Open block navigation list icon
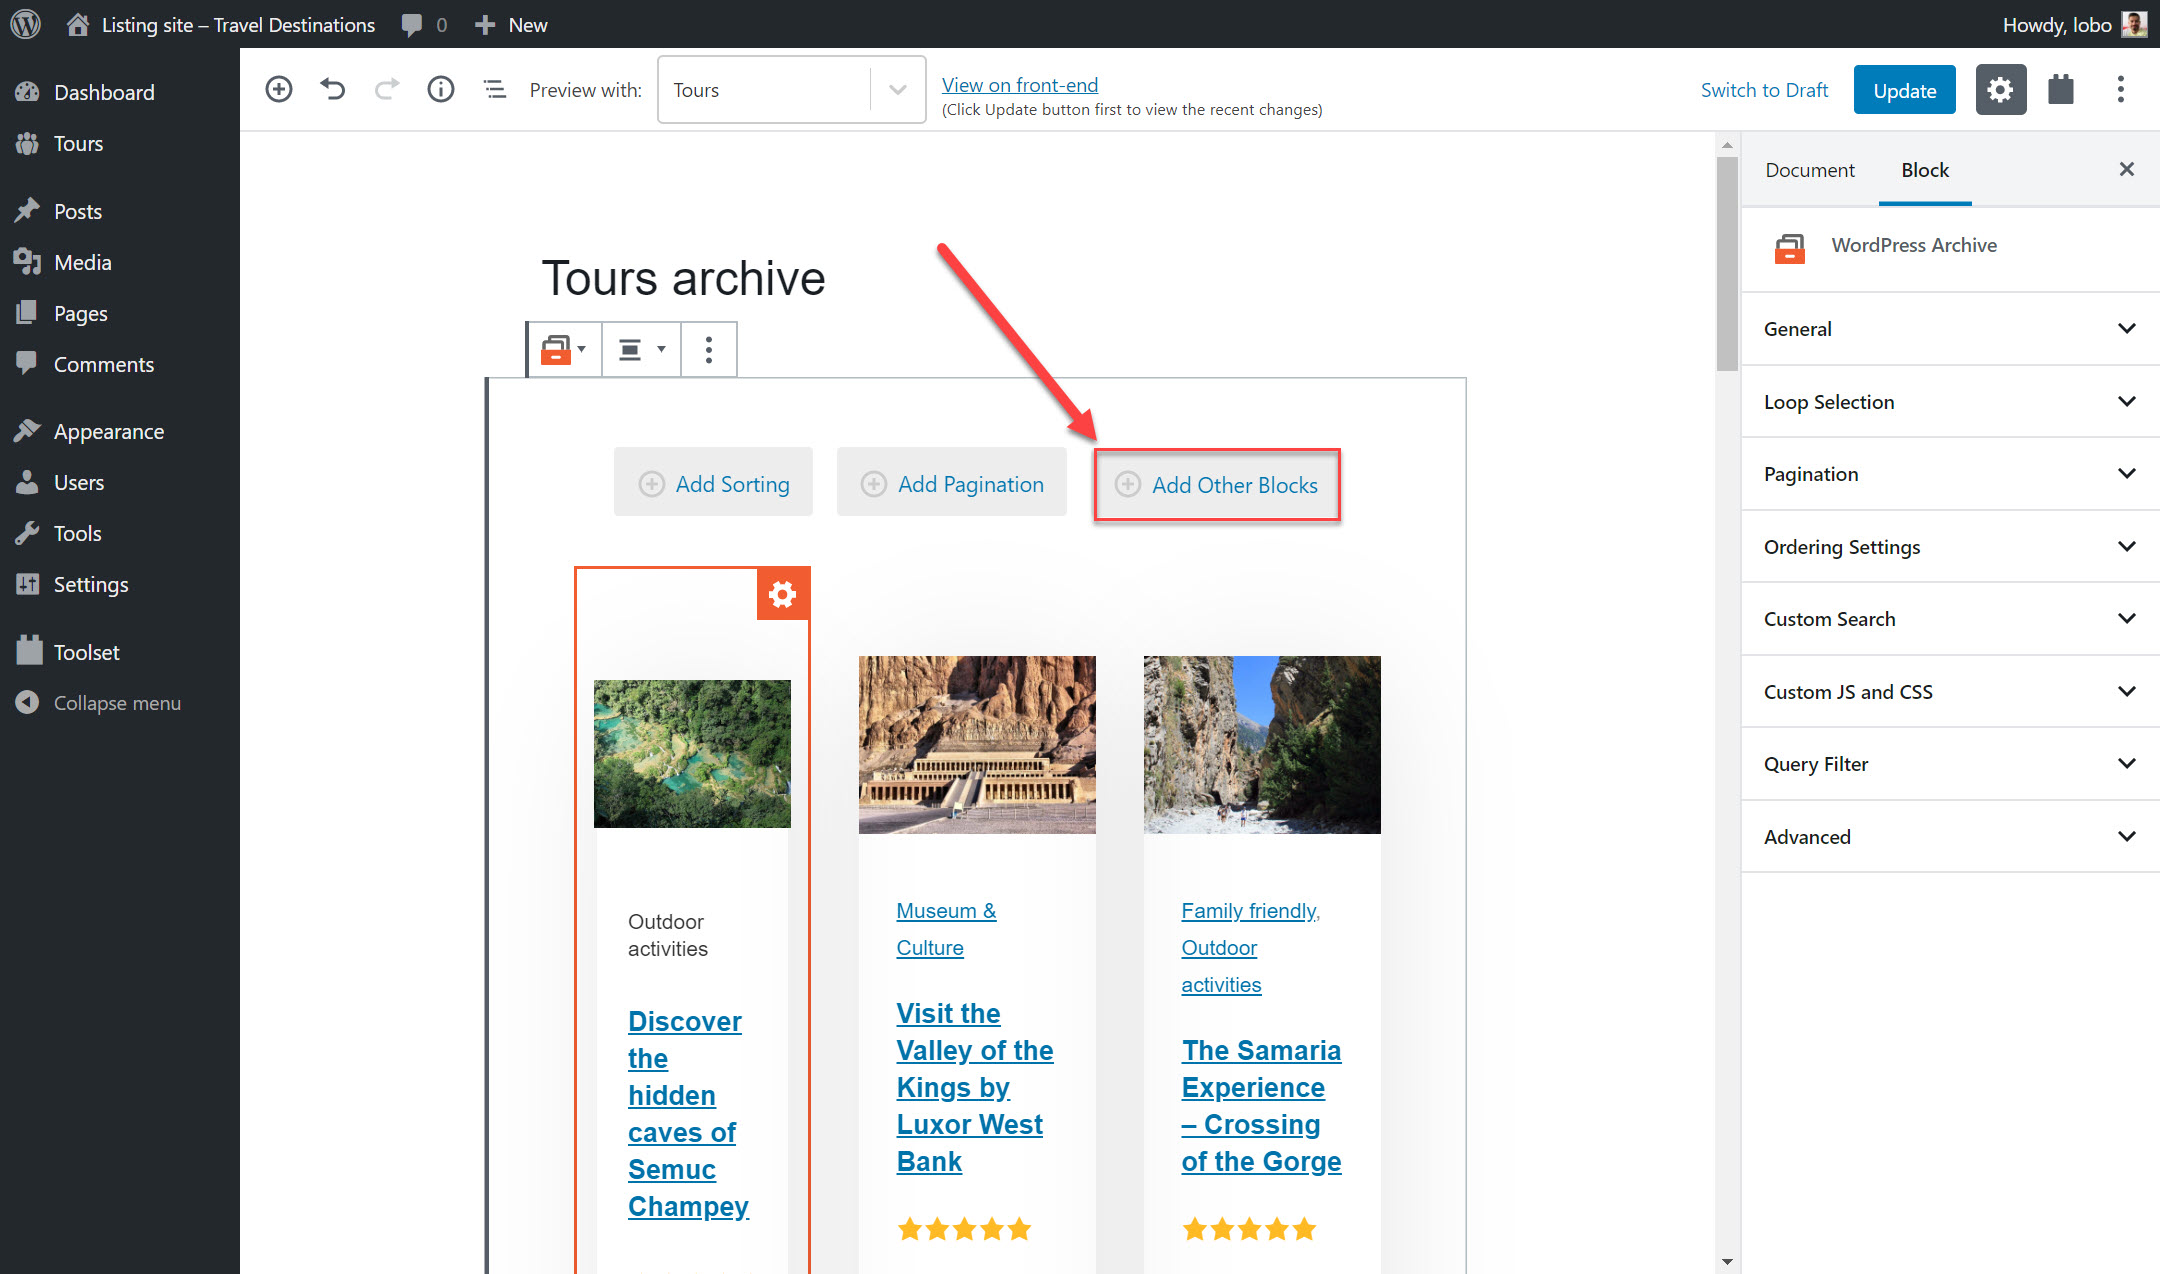Screen dimensions: 2160x1274 pyautogui.click(x=495, y=89)
